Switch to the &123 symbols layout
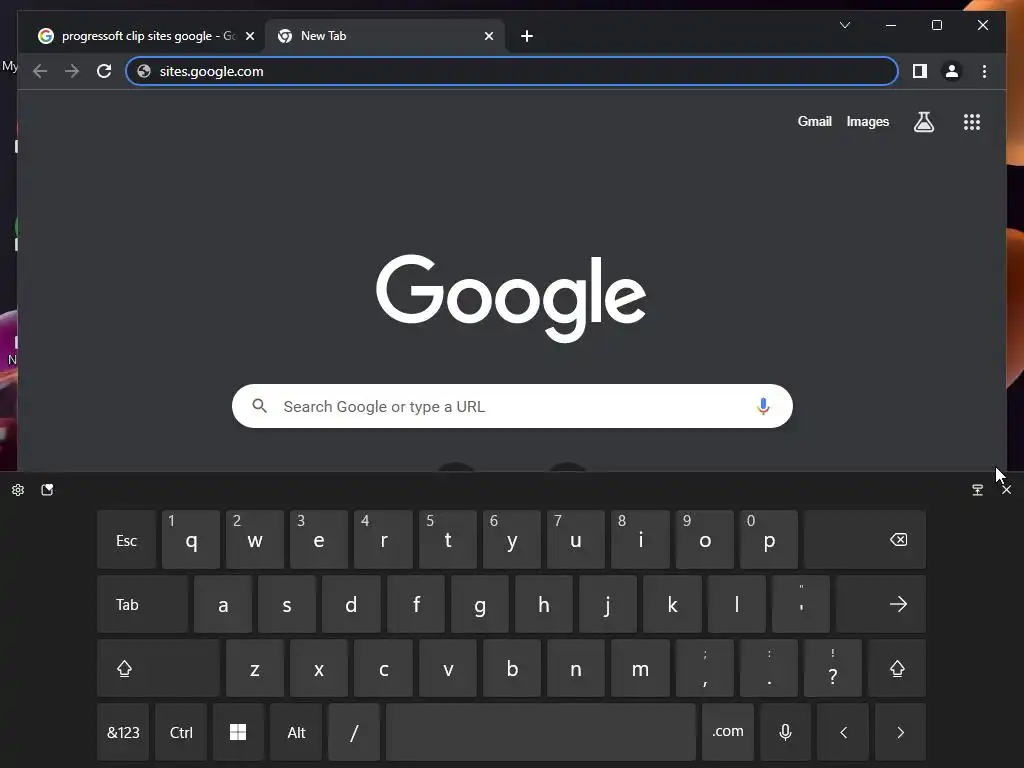Image resolution: width=1024 pixels, height=768 pixels. coord(123,732)
